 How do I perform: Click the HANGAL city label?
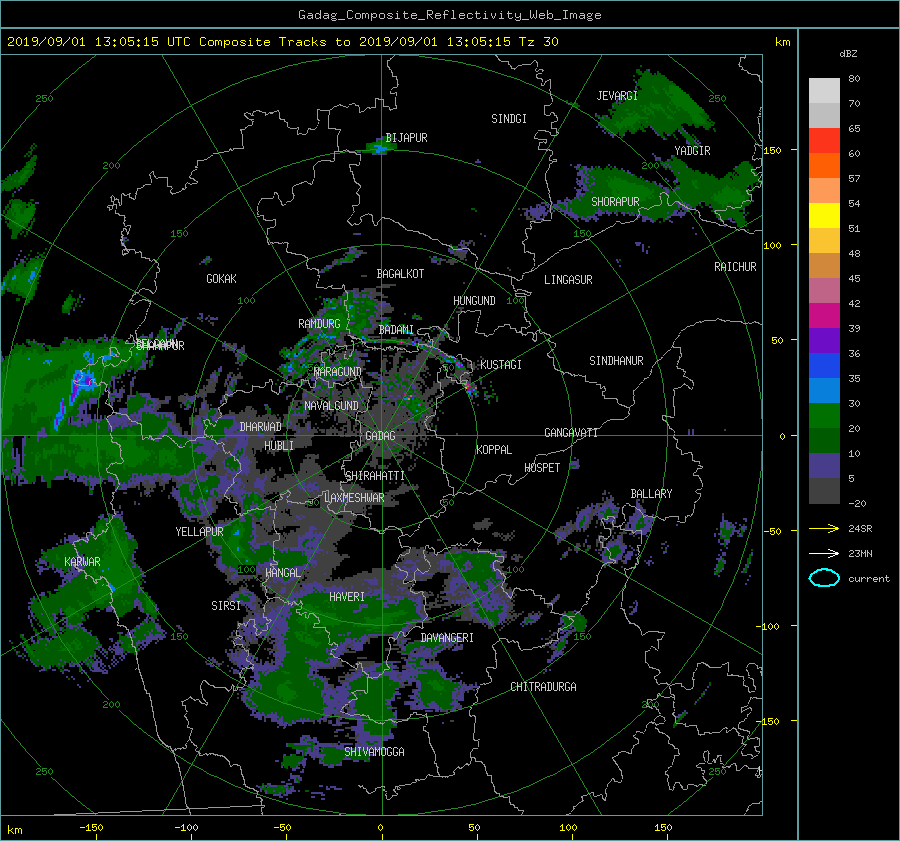point(283,573)
